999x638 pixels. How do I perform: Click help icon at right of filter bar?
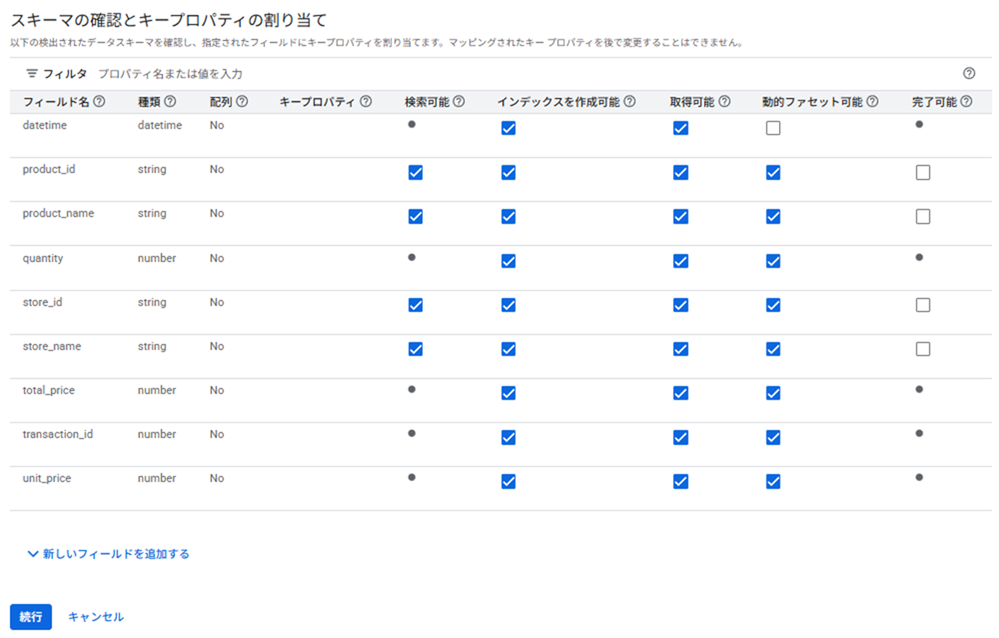[969, 73]
